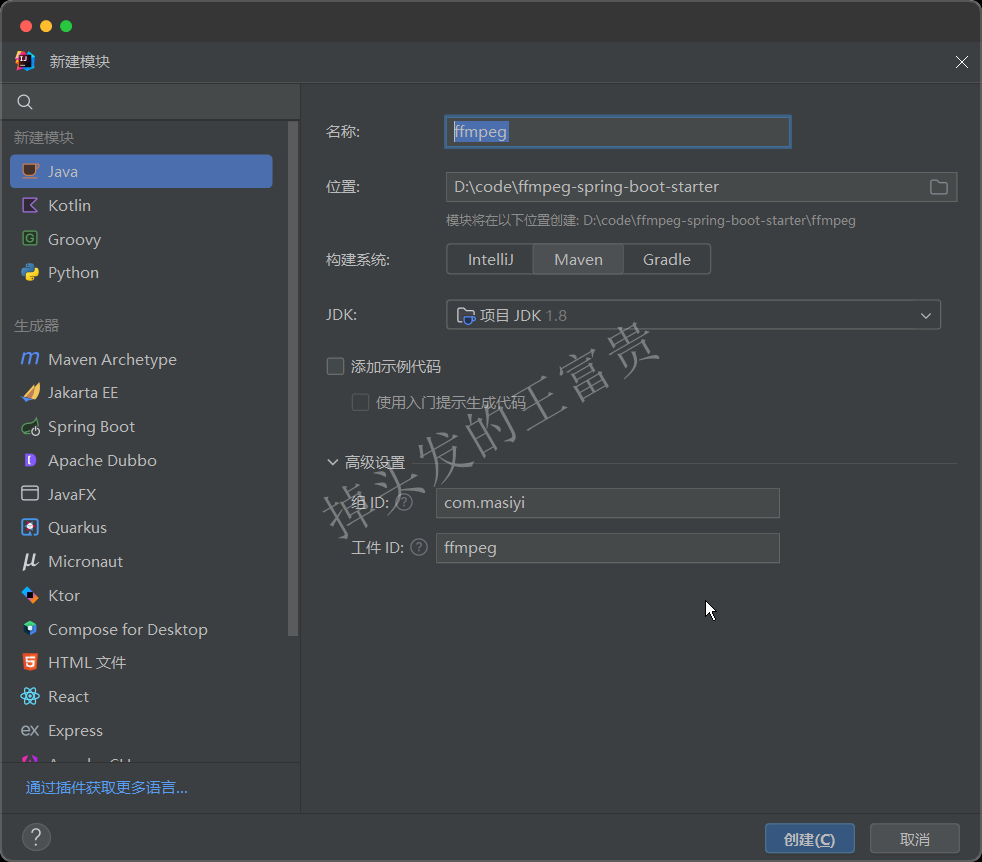Select the Ktor generator icon

click(30, 595)
